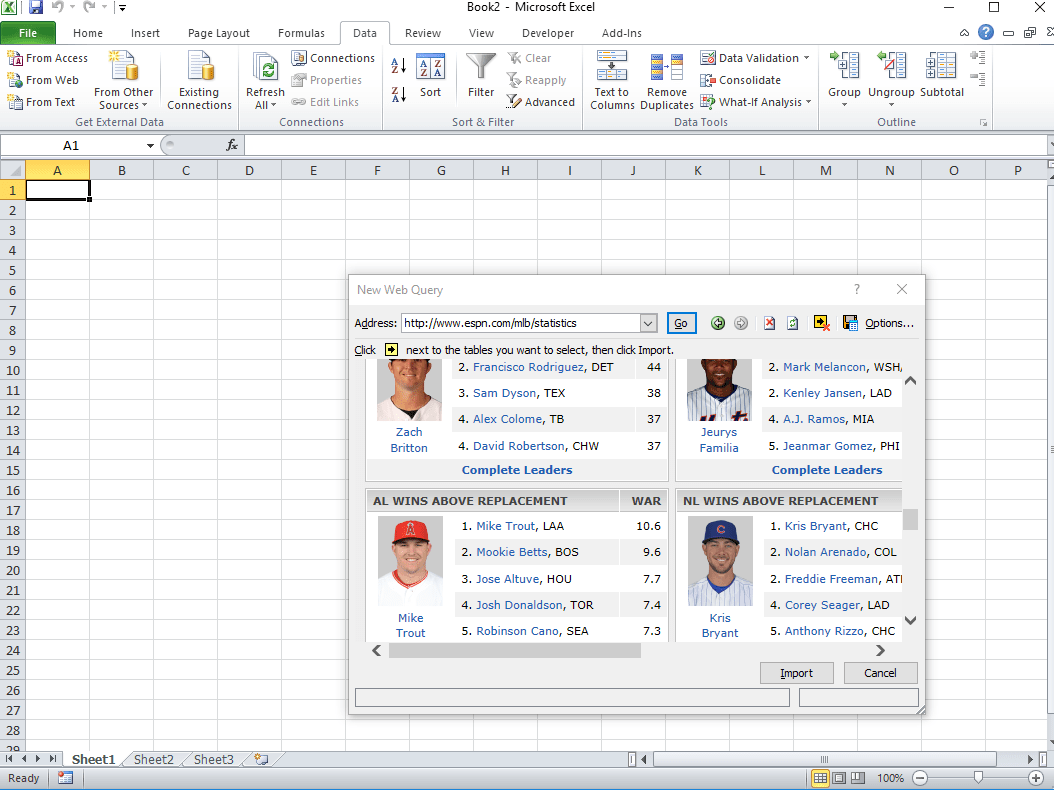Viewport: 1054px width, 790px height.
Task: Click the zoom slider handle
Action: 978,779
